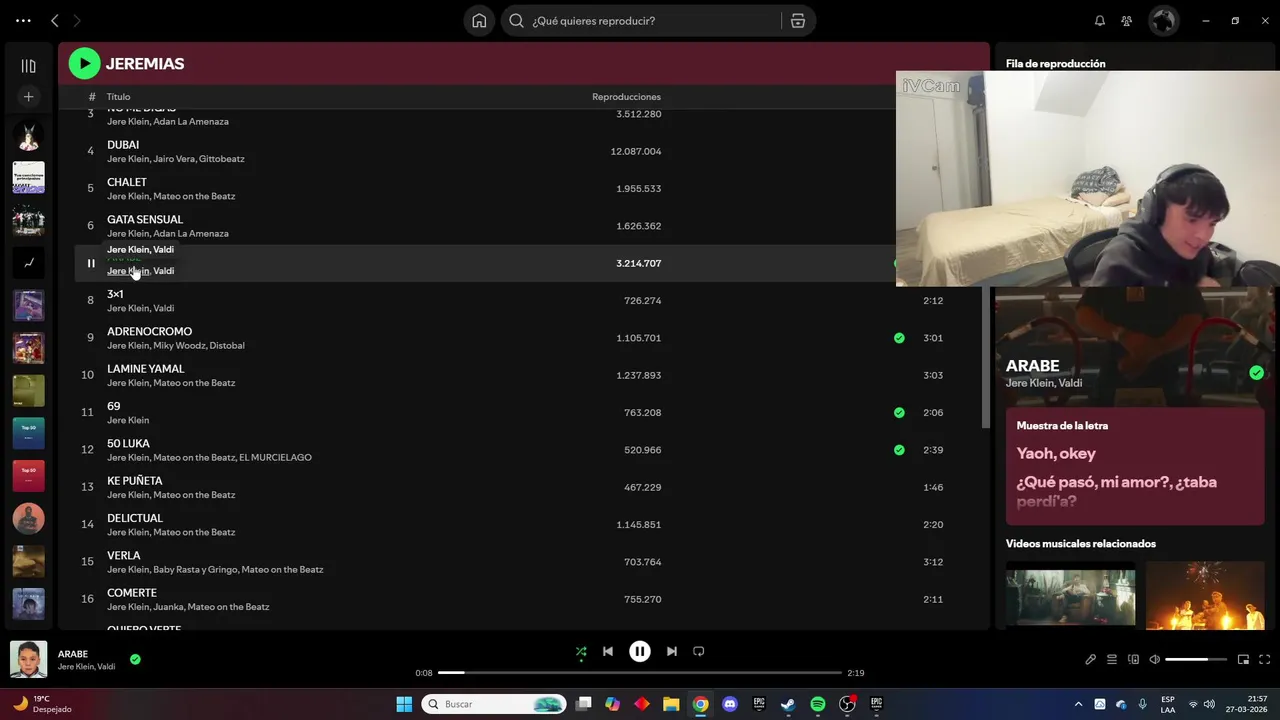
Task: Open the lyrics card 'Muestra de la letra'
Action: 1134,467
